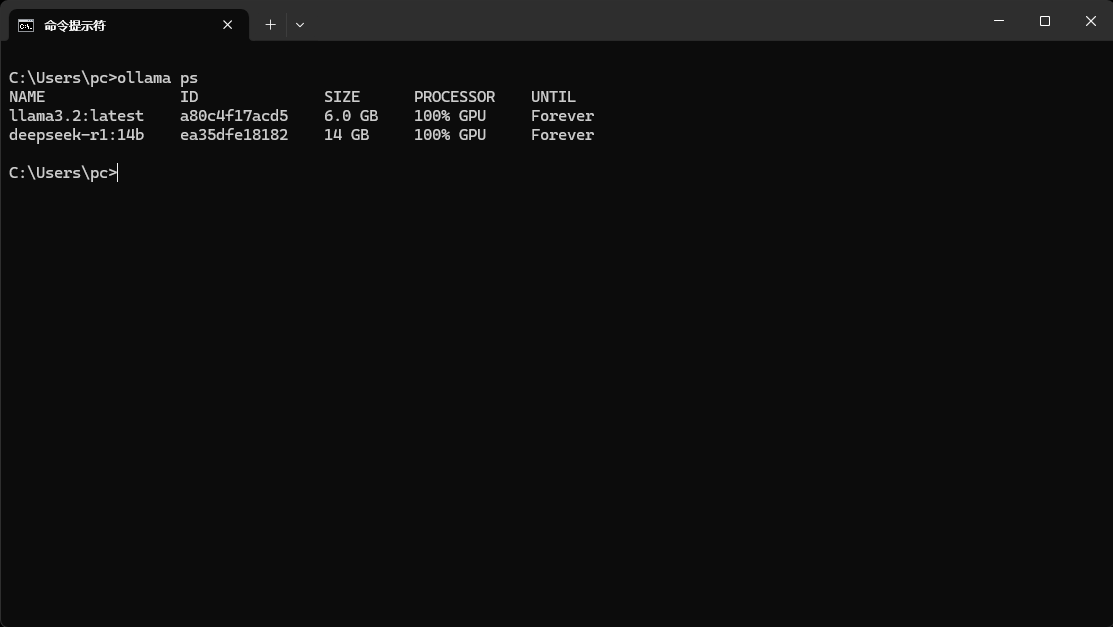Maximize the terminal window
This screenshot has width=1113, height=627.
[1045, 21]
